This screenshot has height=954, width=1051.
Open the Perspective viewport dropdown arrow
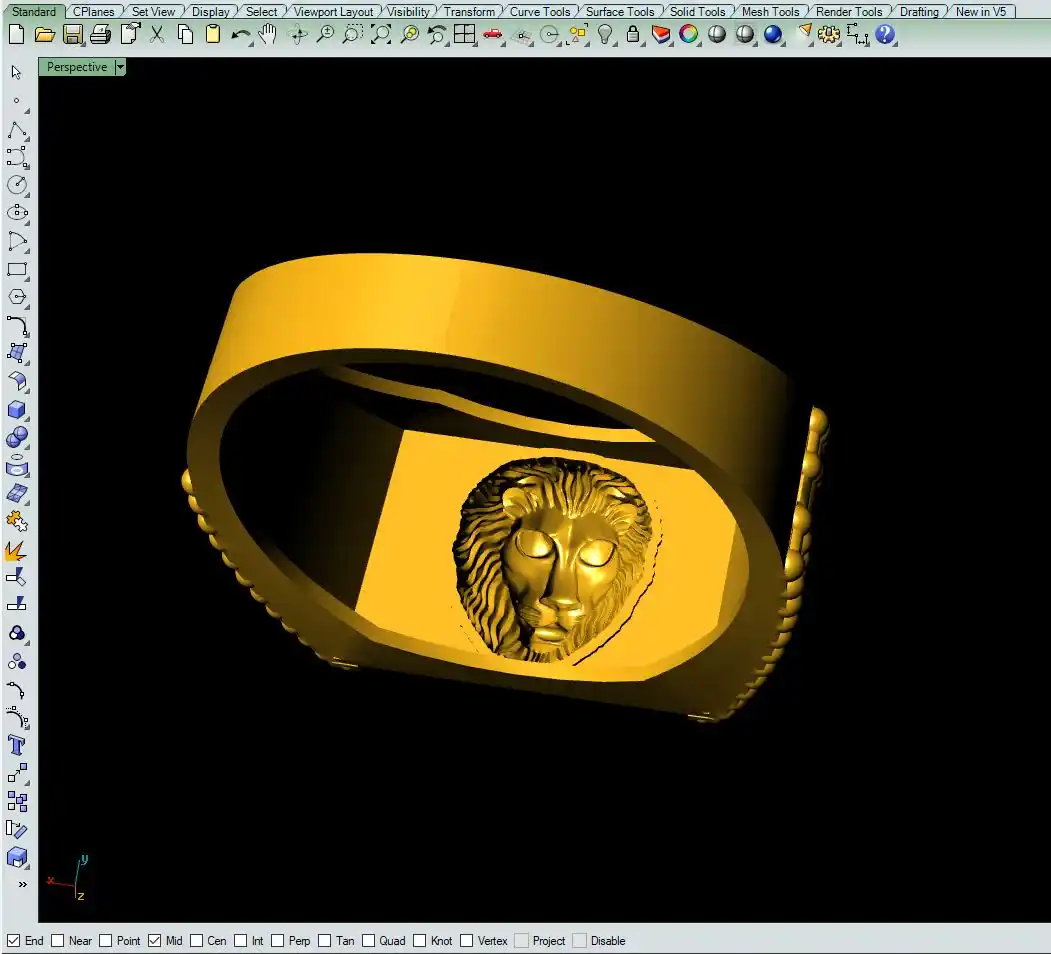click(x=120, y=67)
